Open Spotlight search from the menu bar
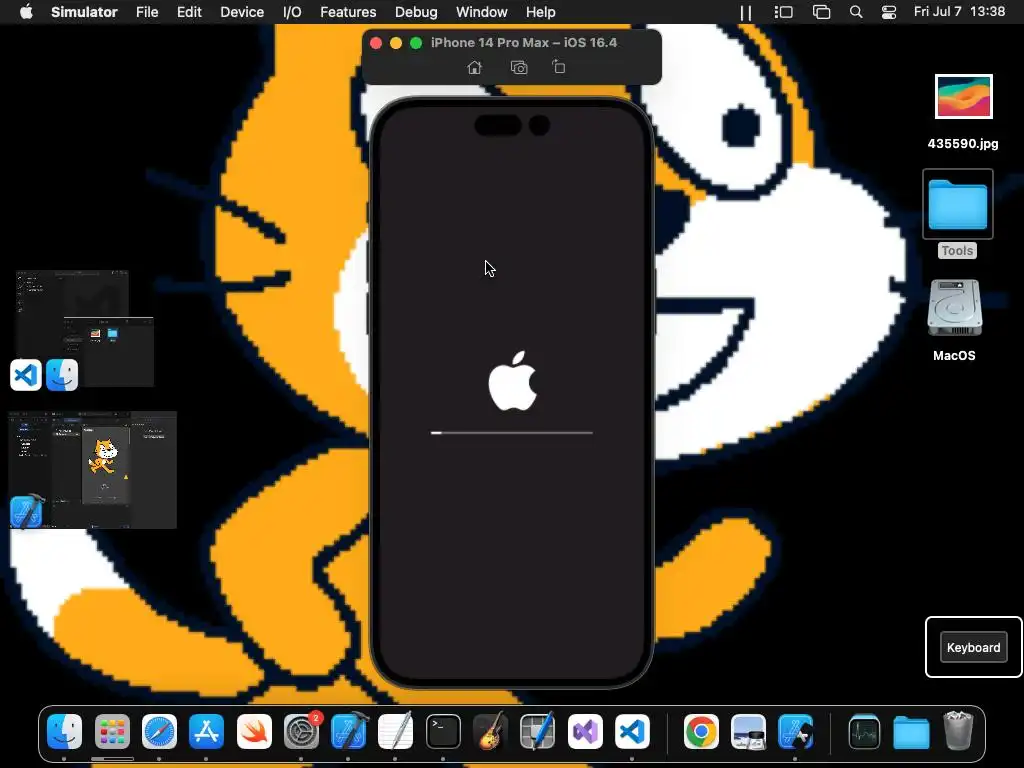Screen dimensions: 1024x768 tap(856, 12)
